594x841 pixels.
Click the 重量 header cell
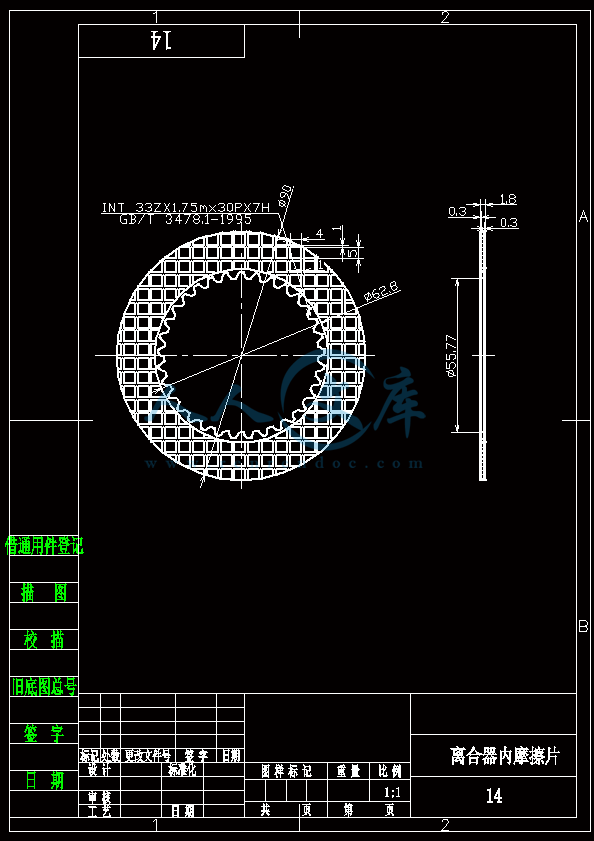pyautogui.click(x=349, y=771)
